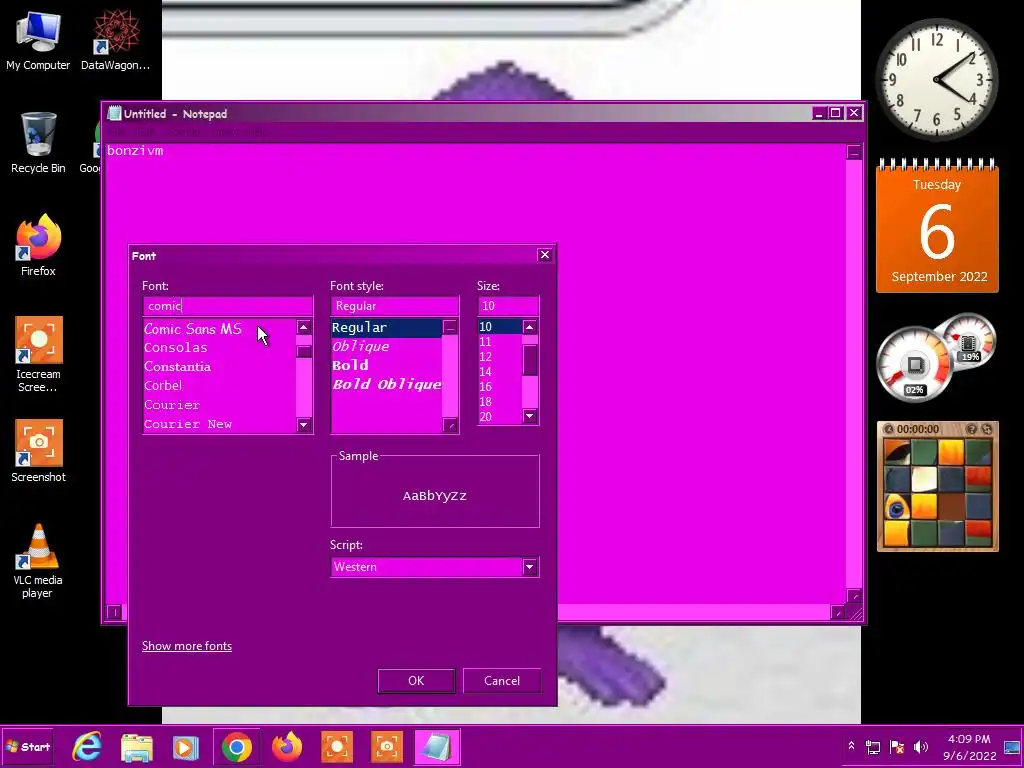The height and width of the screenshot is (768, 1024).
Task: Click inside the Font name input field
Action: tap(228, 306)
